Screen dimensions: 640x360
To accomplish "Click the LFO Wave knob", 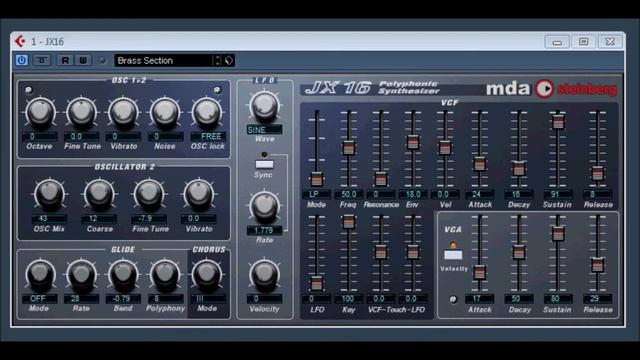I will click(264, 106).
